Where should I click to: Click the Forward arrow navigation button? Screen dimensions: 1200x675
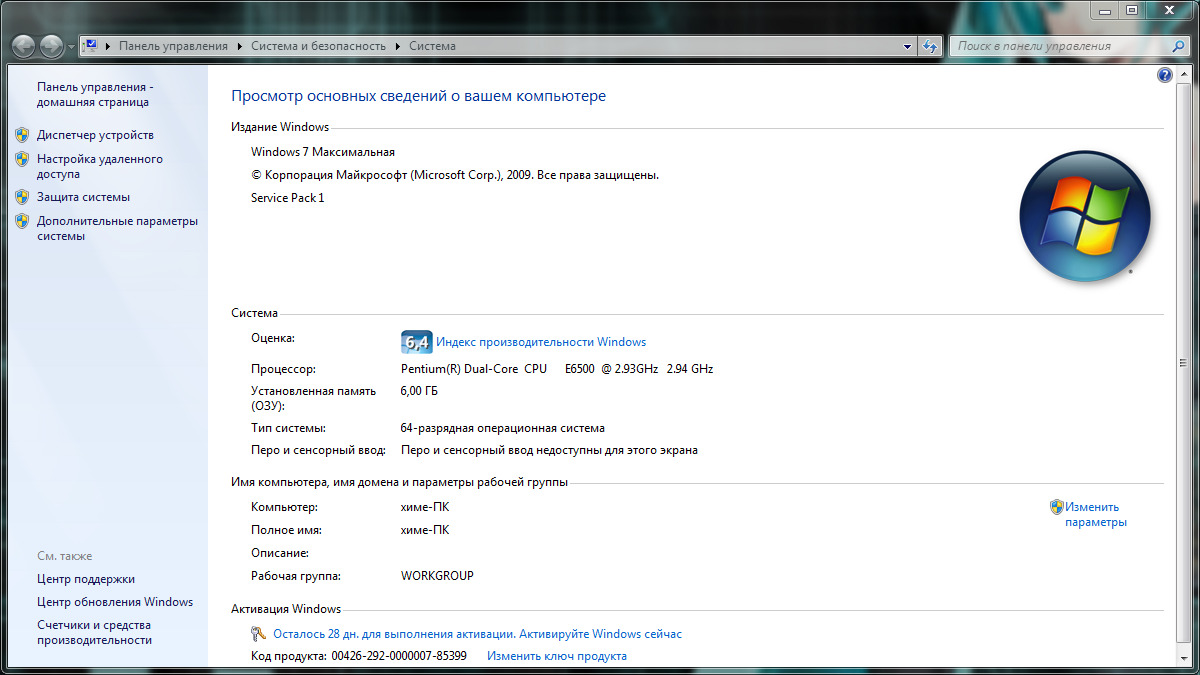(51, 46)
